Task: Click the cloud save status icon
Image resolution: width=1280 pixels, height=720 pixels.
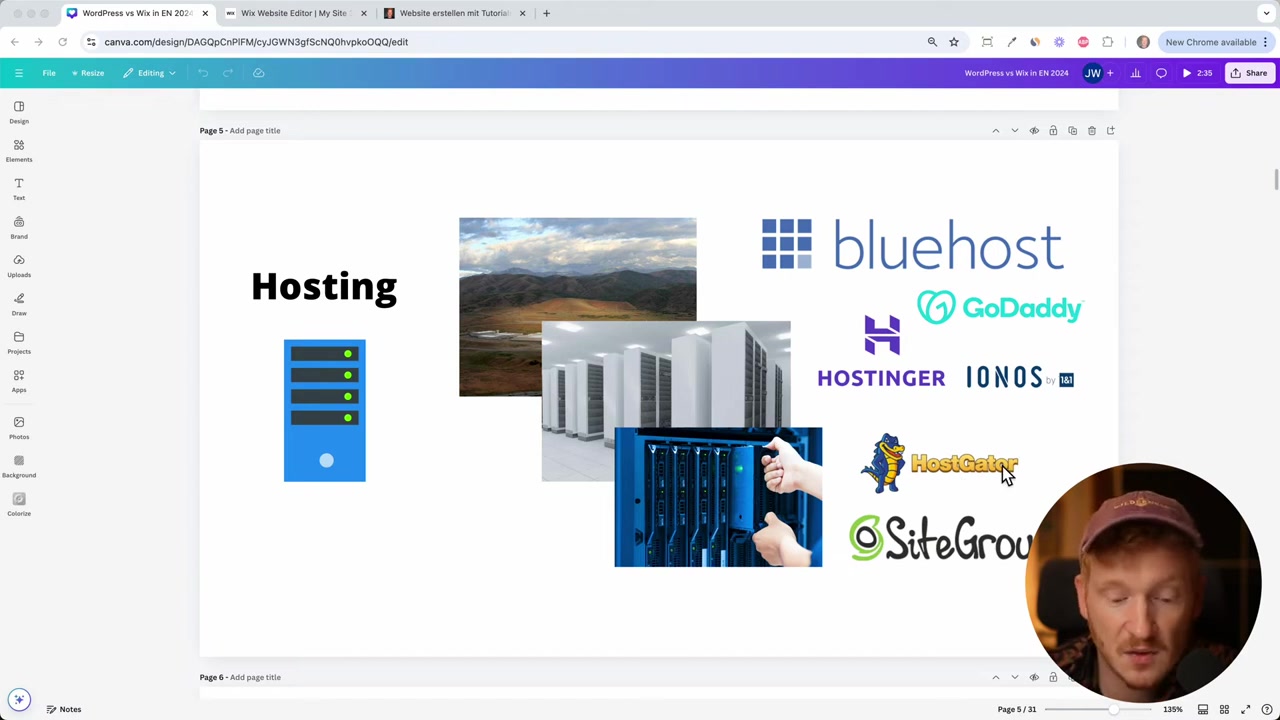Action: click(258, 73)
